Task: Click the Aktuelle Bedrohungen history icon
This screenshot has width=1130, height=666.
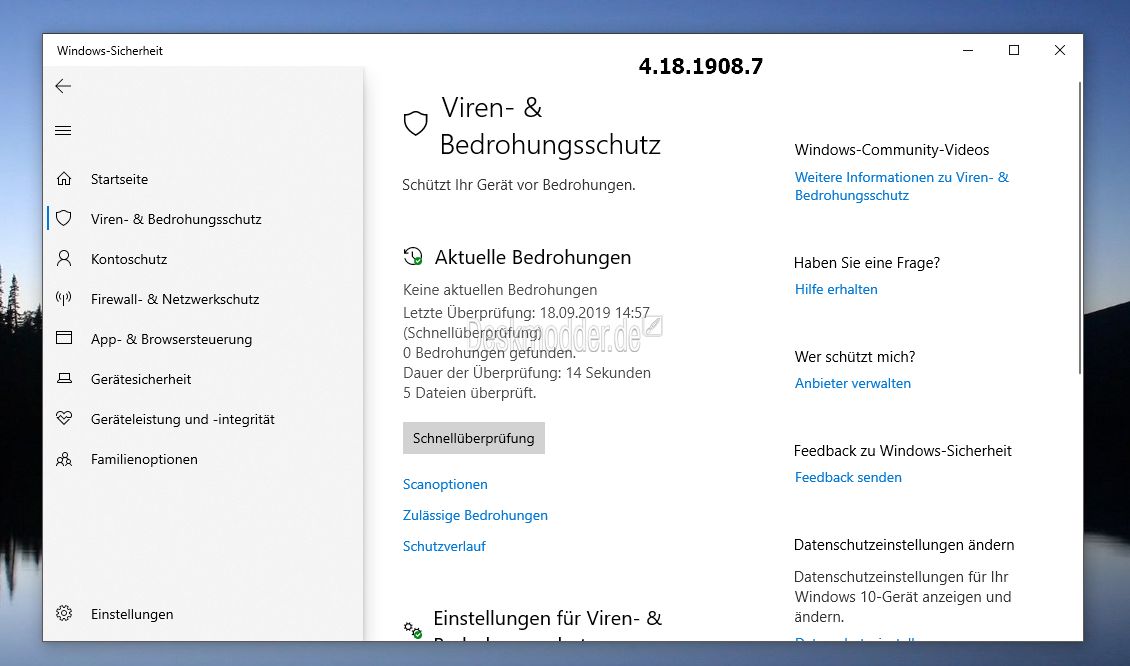Action: pos(413,257)
